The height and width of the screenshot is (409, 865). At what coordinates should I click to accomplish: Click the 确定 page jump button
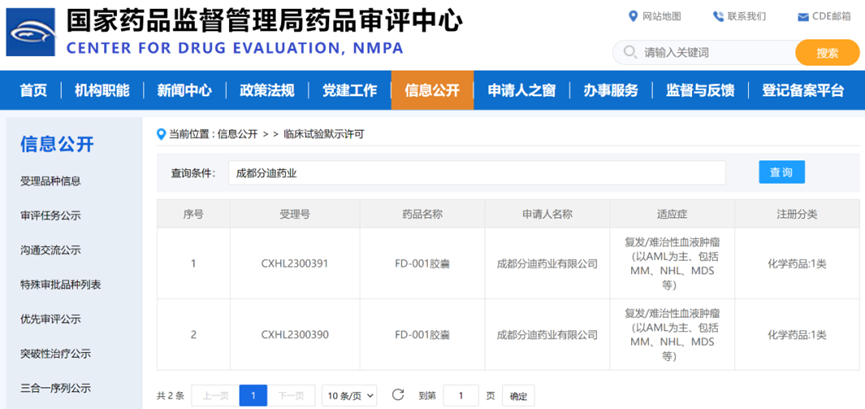(518, 395)
